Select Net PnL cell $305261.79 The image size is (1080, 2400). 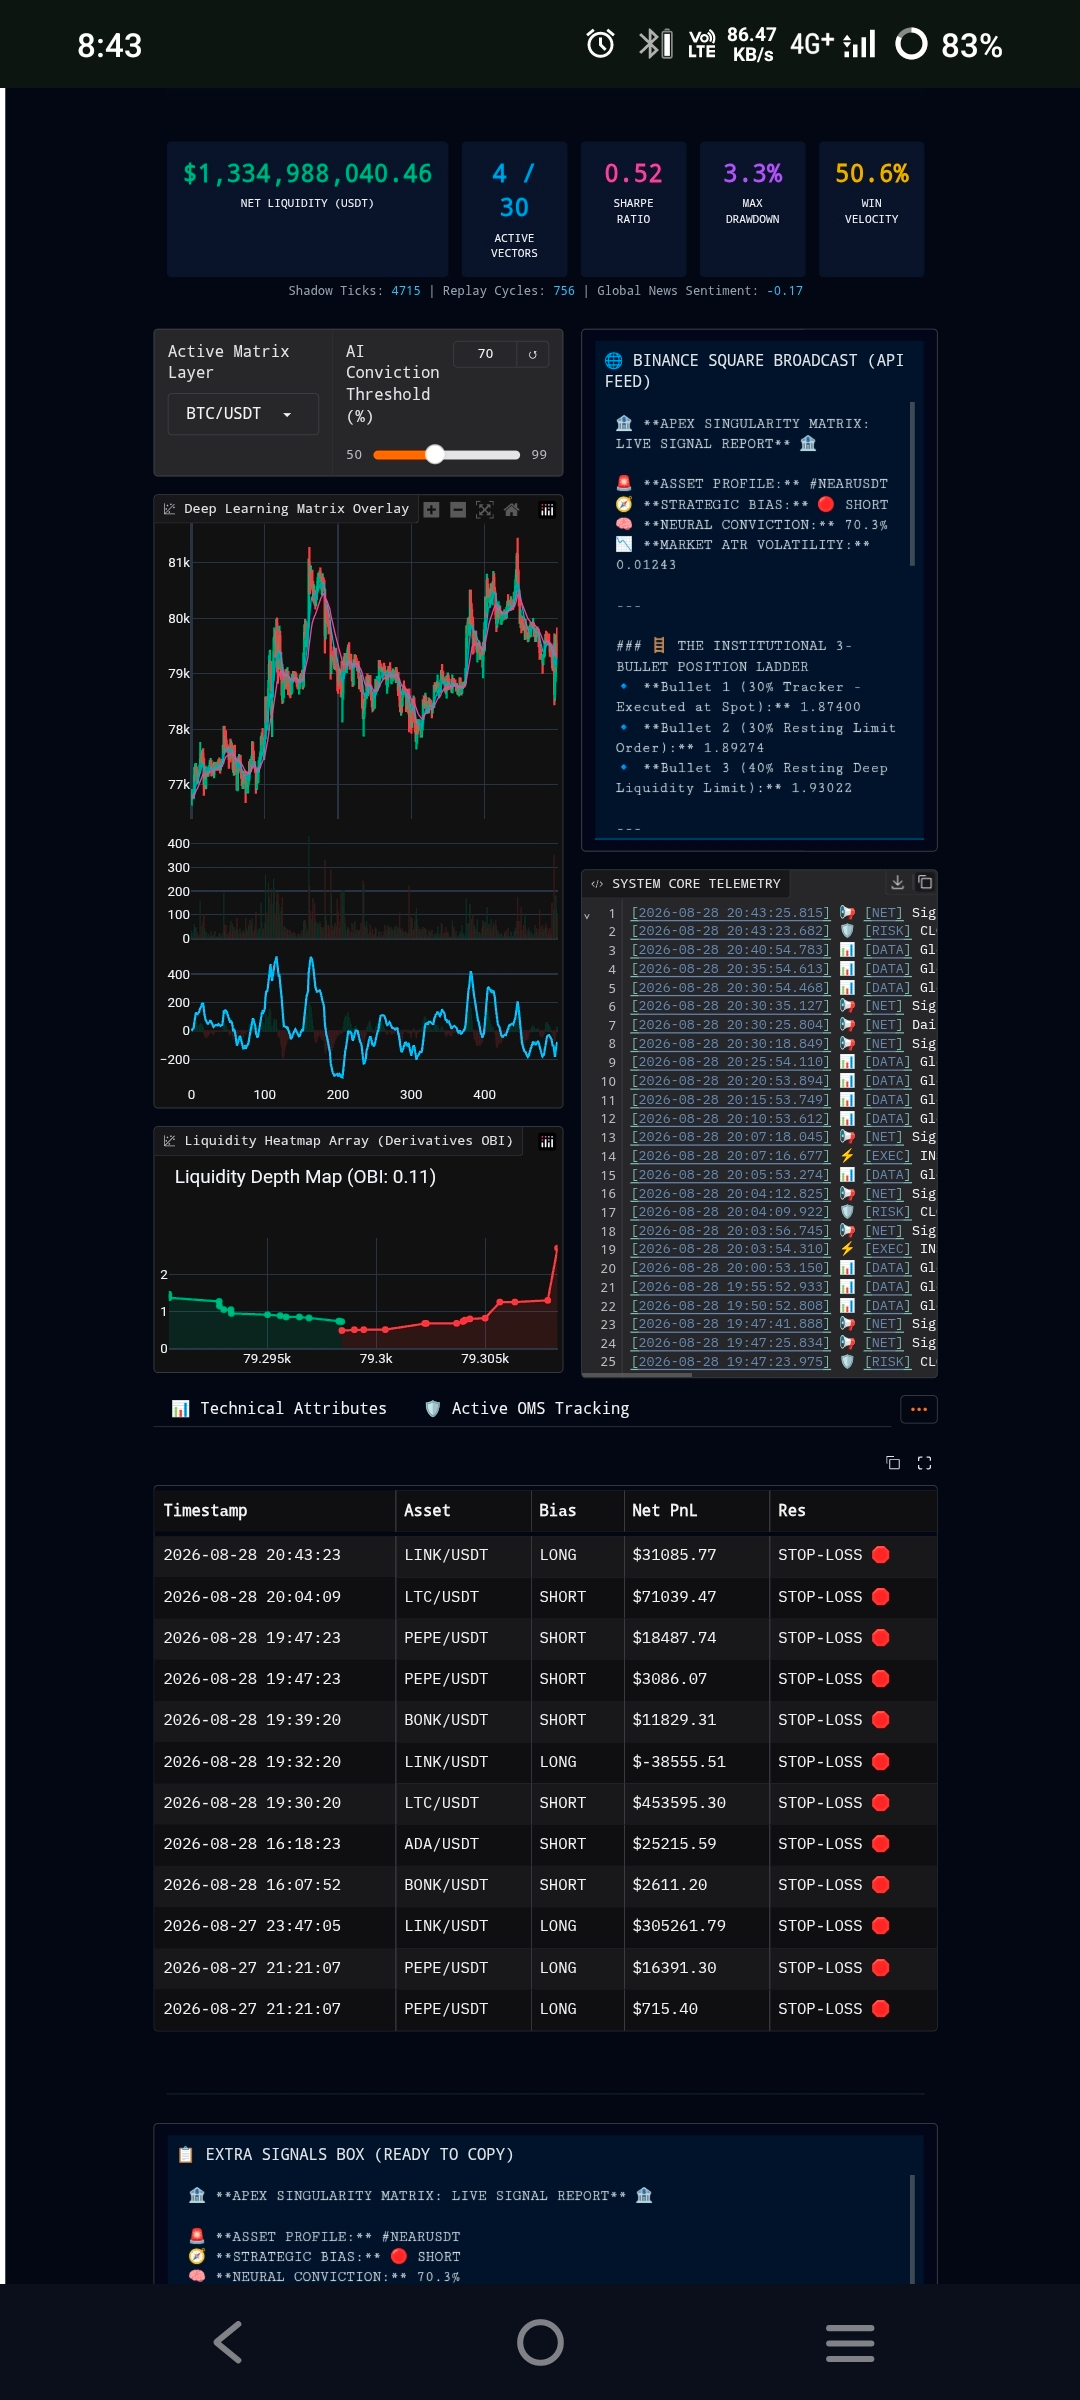(697, 1926)
